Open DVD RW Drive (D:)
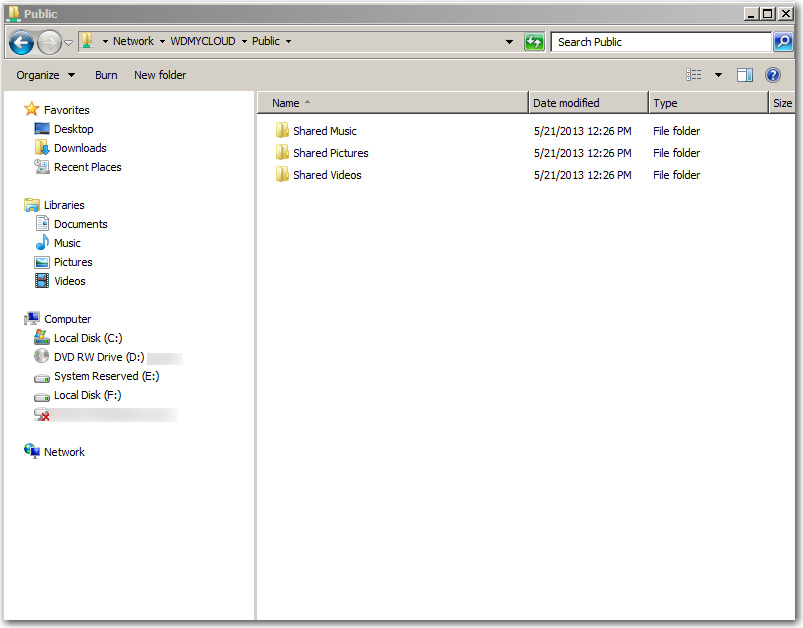 coord(89,357)
